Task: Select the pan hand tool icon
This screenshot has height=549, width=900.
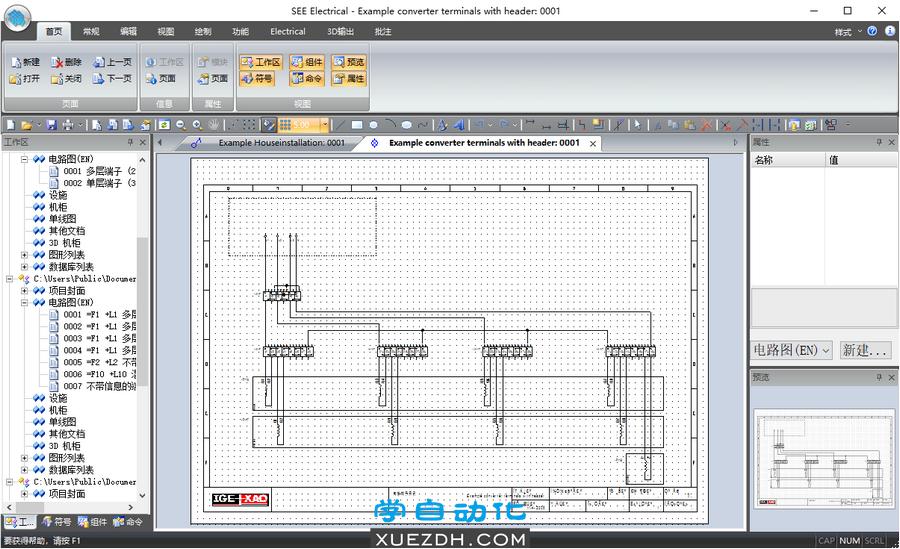Action: click(214, 125)
